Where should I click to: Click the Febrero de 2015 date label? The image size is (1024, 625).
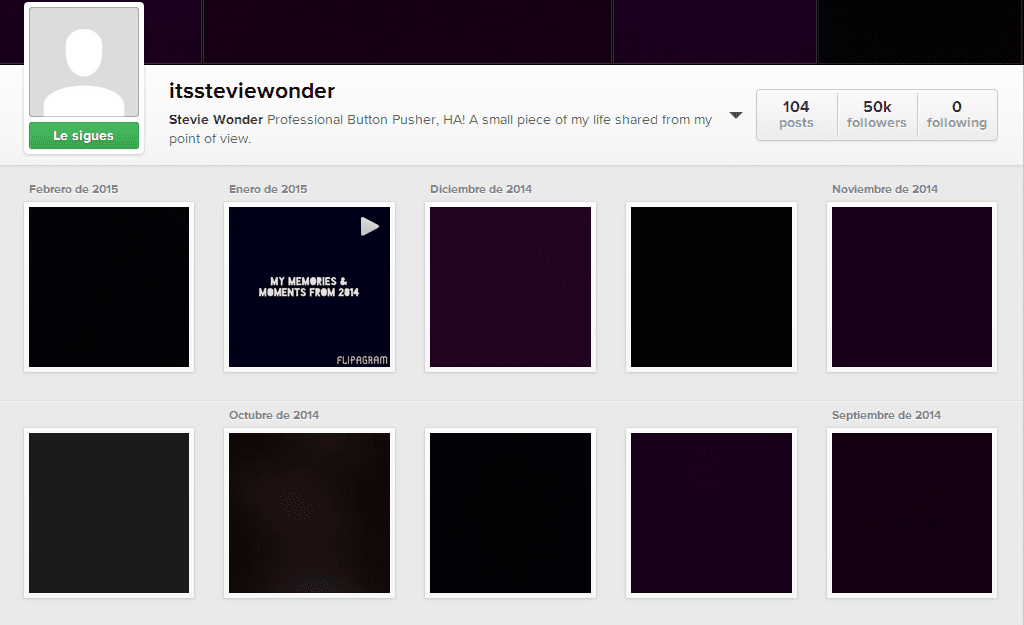point(74,189)
